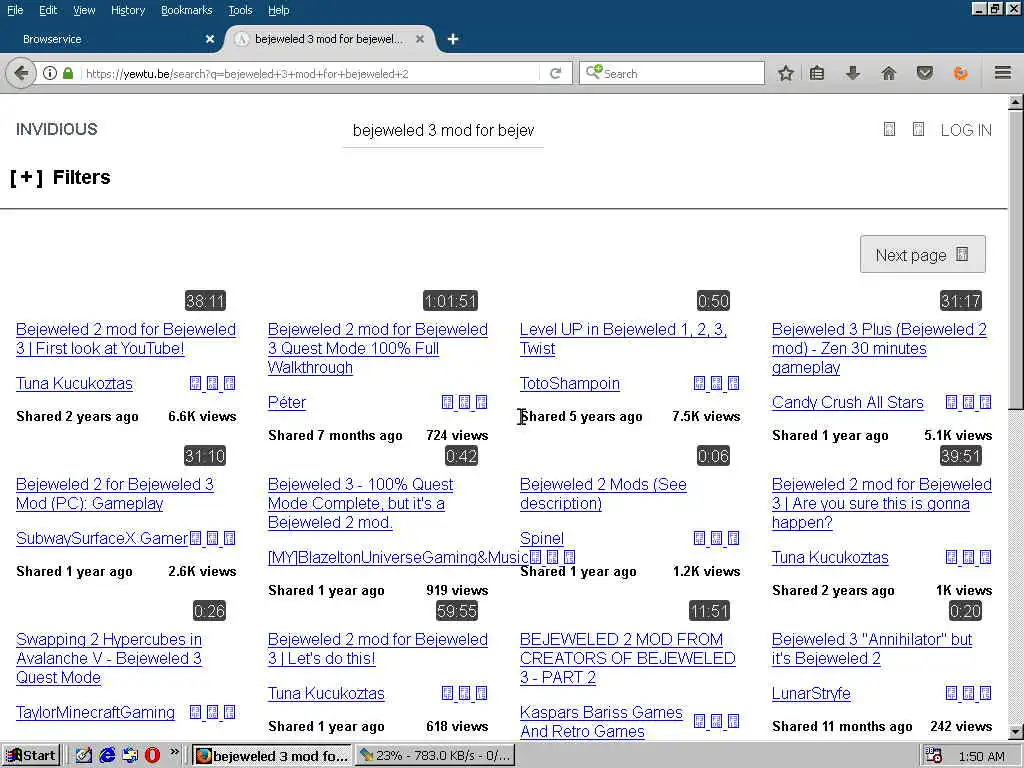Open the View menu
The width and height of the screenshot is (1024, 768).
[x=84, y=10]
